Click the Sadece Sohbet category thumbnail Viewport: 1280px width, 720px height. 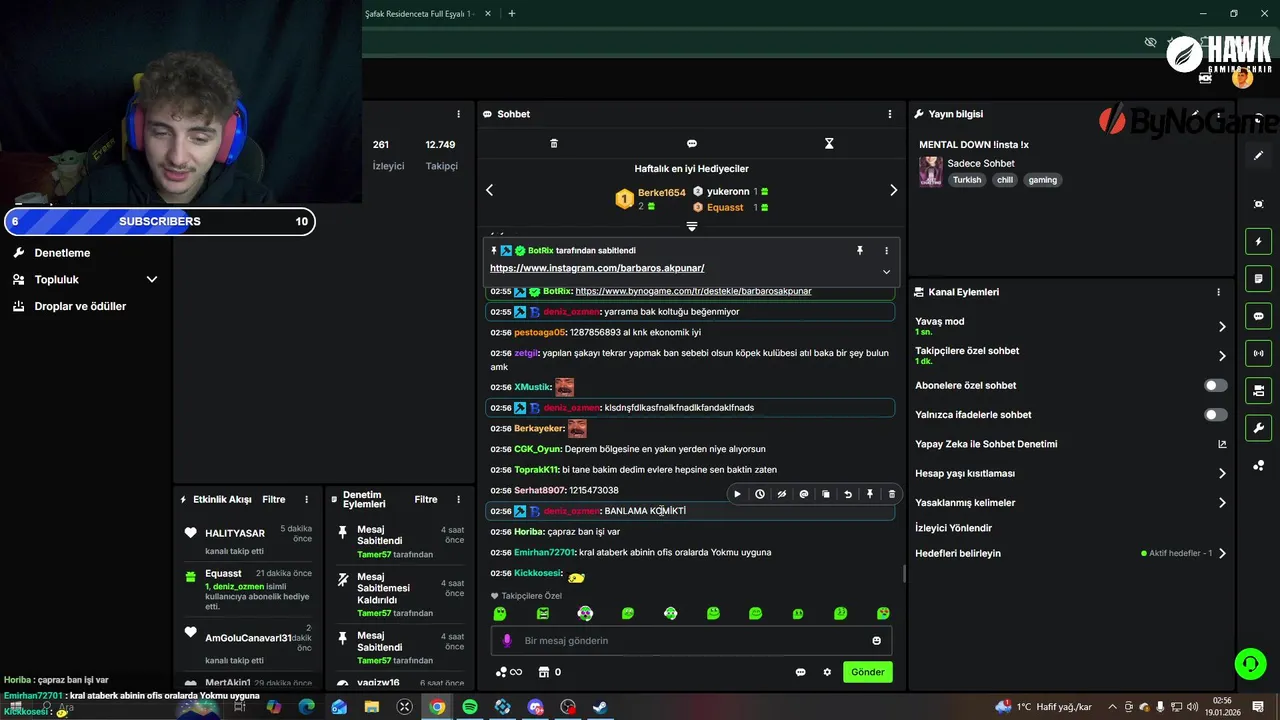pos(931,171)
